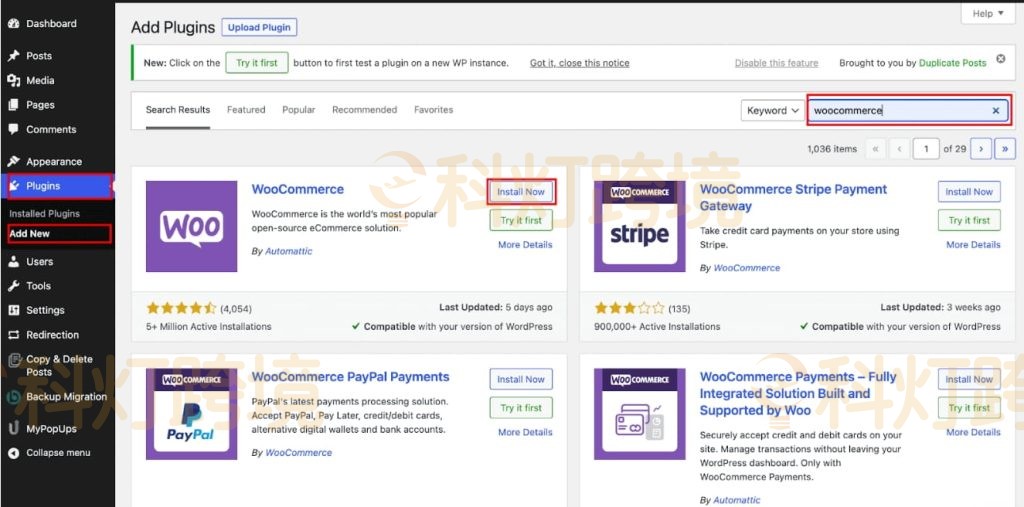This screenshot has height=507, width=1024.
Task: Install WooCommerce Payments plugin
Action: point(969,380)
